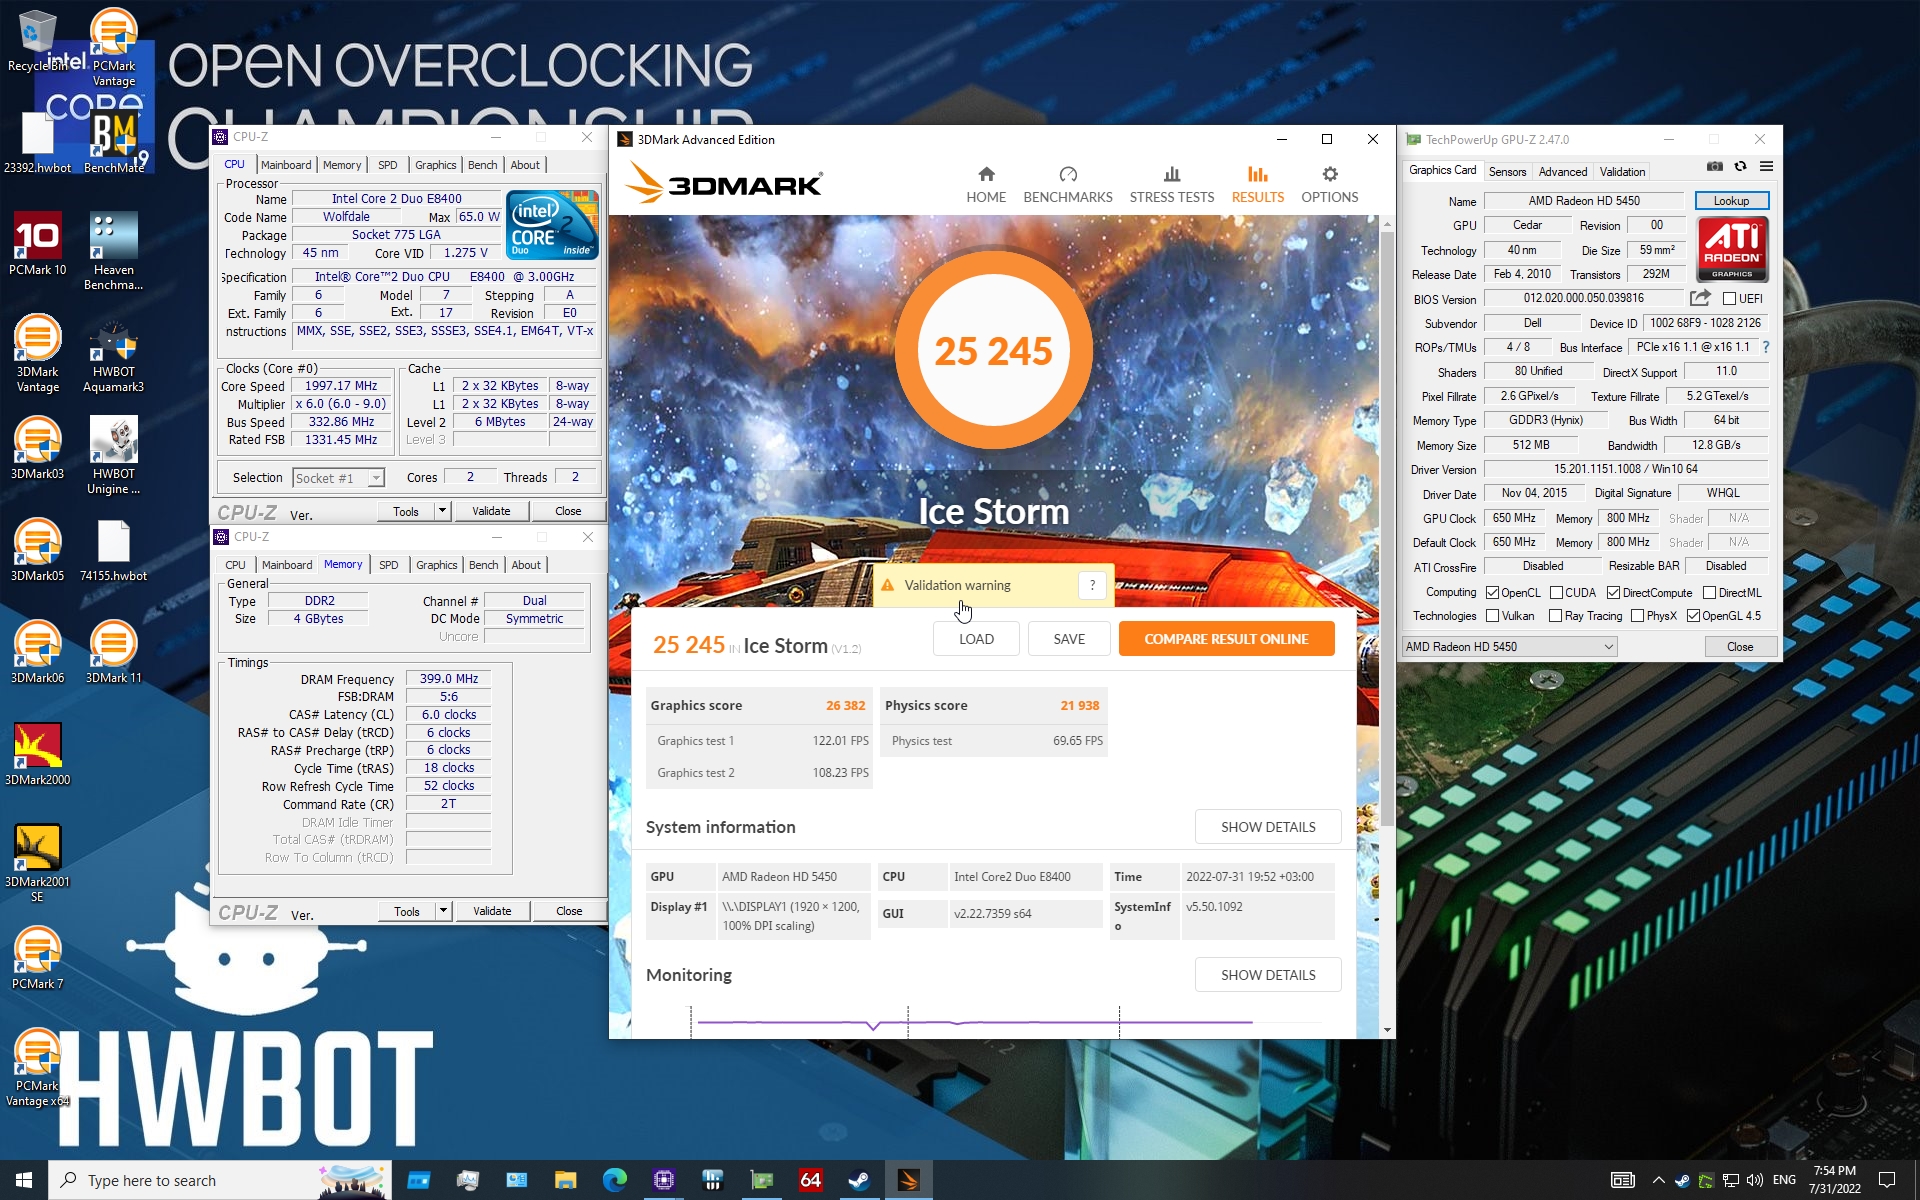
Task: Open the OPTIONS gear in 3DMark
Action: click(x=1329, y=185)
